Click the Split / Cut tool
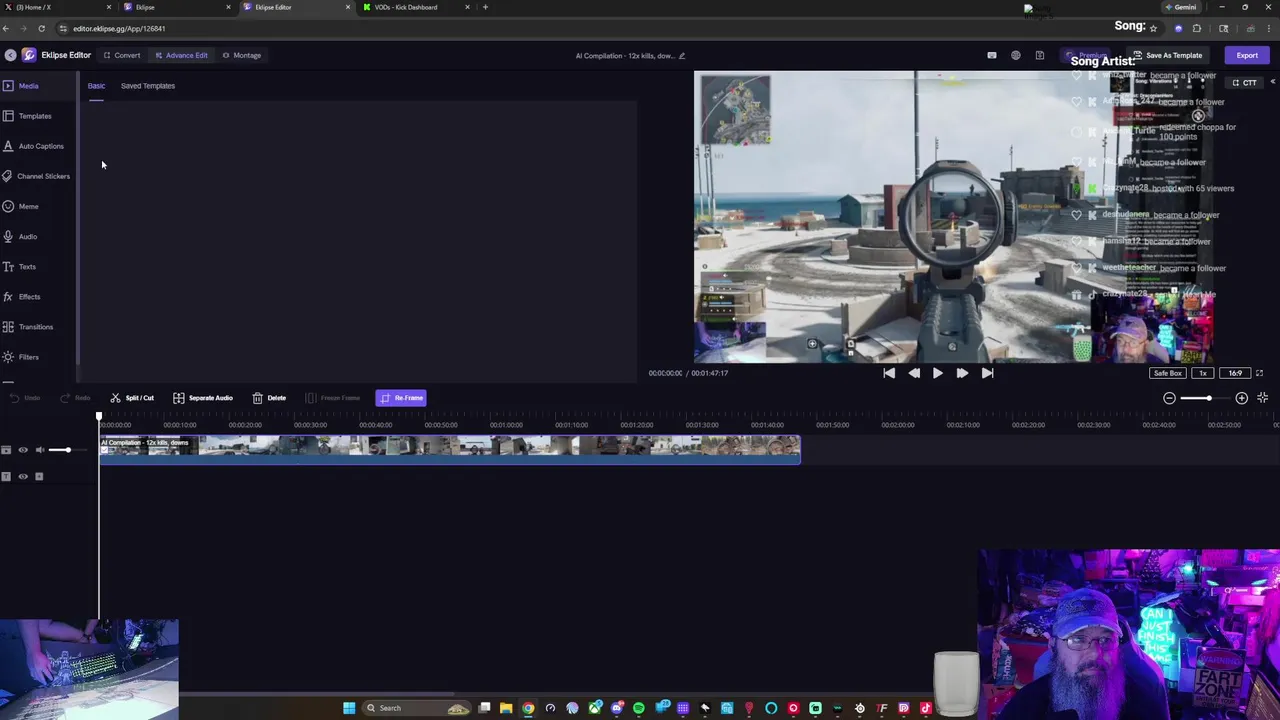This screenshot has height=720, width=1280. 132,398
